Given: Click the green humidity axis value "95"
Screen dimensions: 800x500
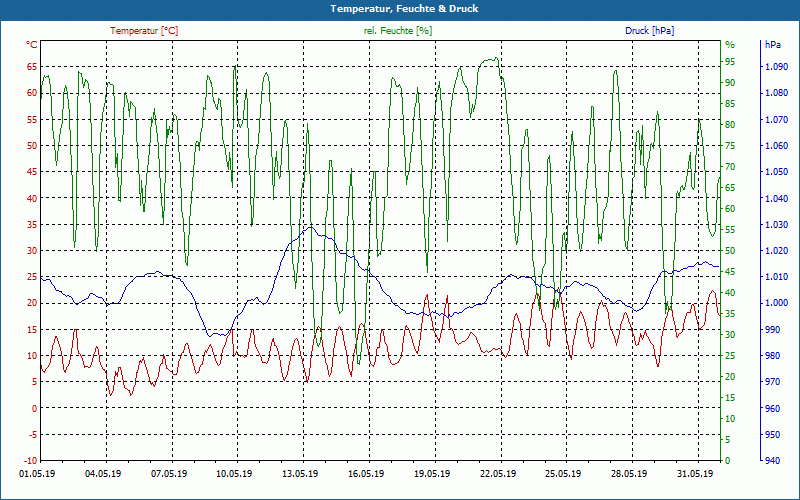Looking at the screenshot, I should click(x=730, y=62).
